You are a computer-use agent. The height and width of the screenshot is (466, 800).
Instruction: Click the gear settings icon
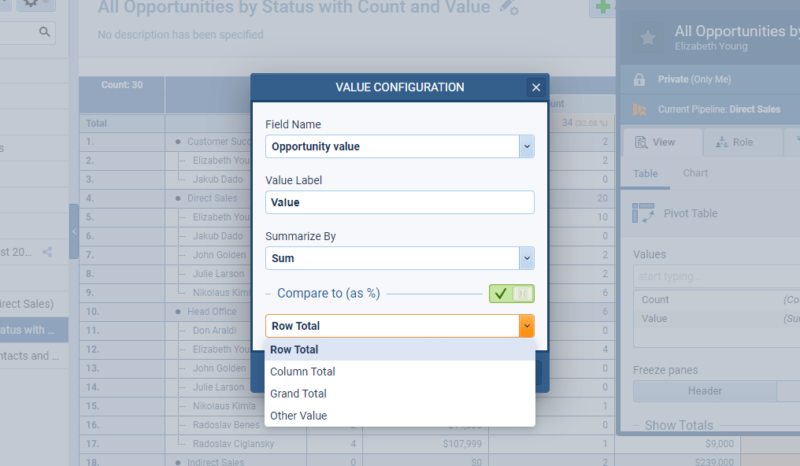pos(31,4)
